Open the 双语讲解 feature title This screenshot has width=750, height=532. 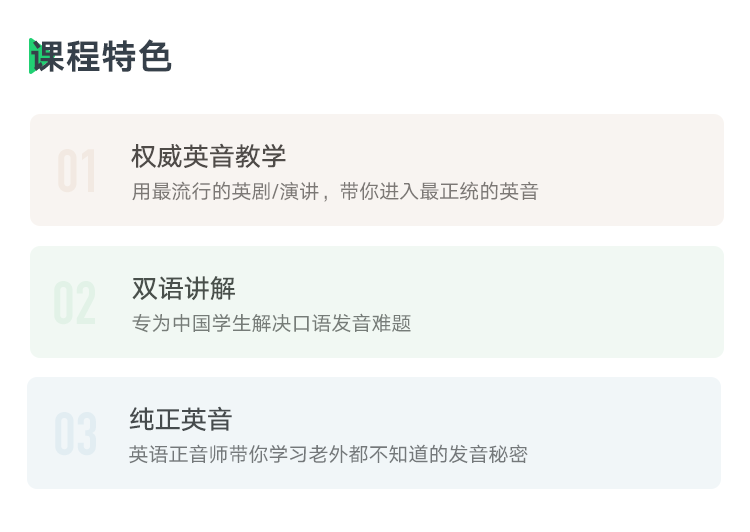click(x=184, y=288)
